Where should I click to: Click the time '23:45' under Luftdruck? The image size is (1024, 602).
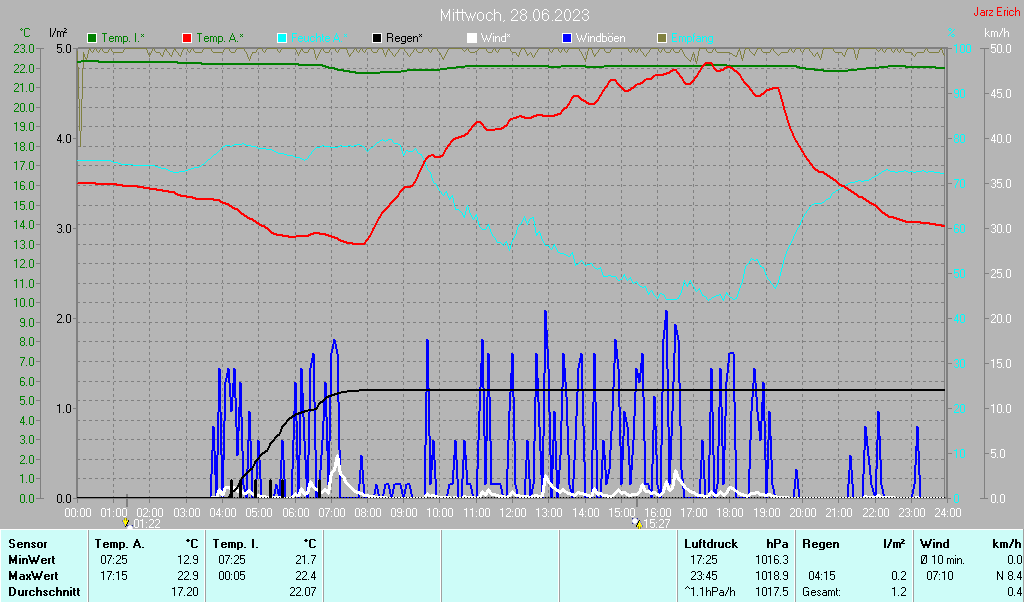pos(703,577)
